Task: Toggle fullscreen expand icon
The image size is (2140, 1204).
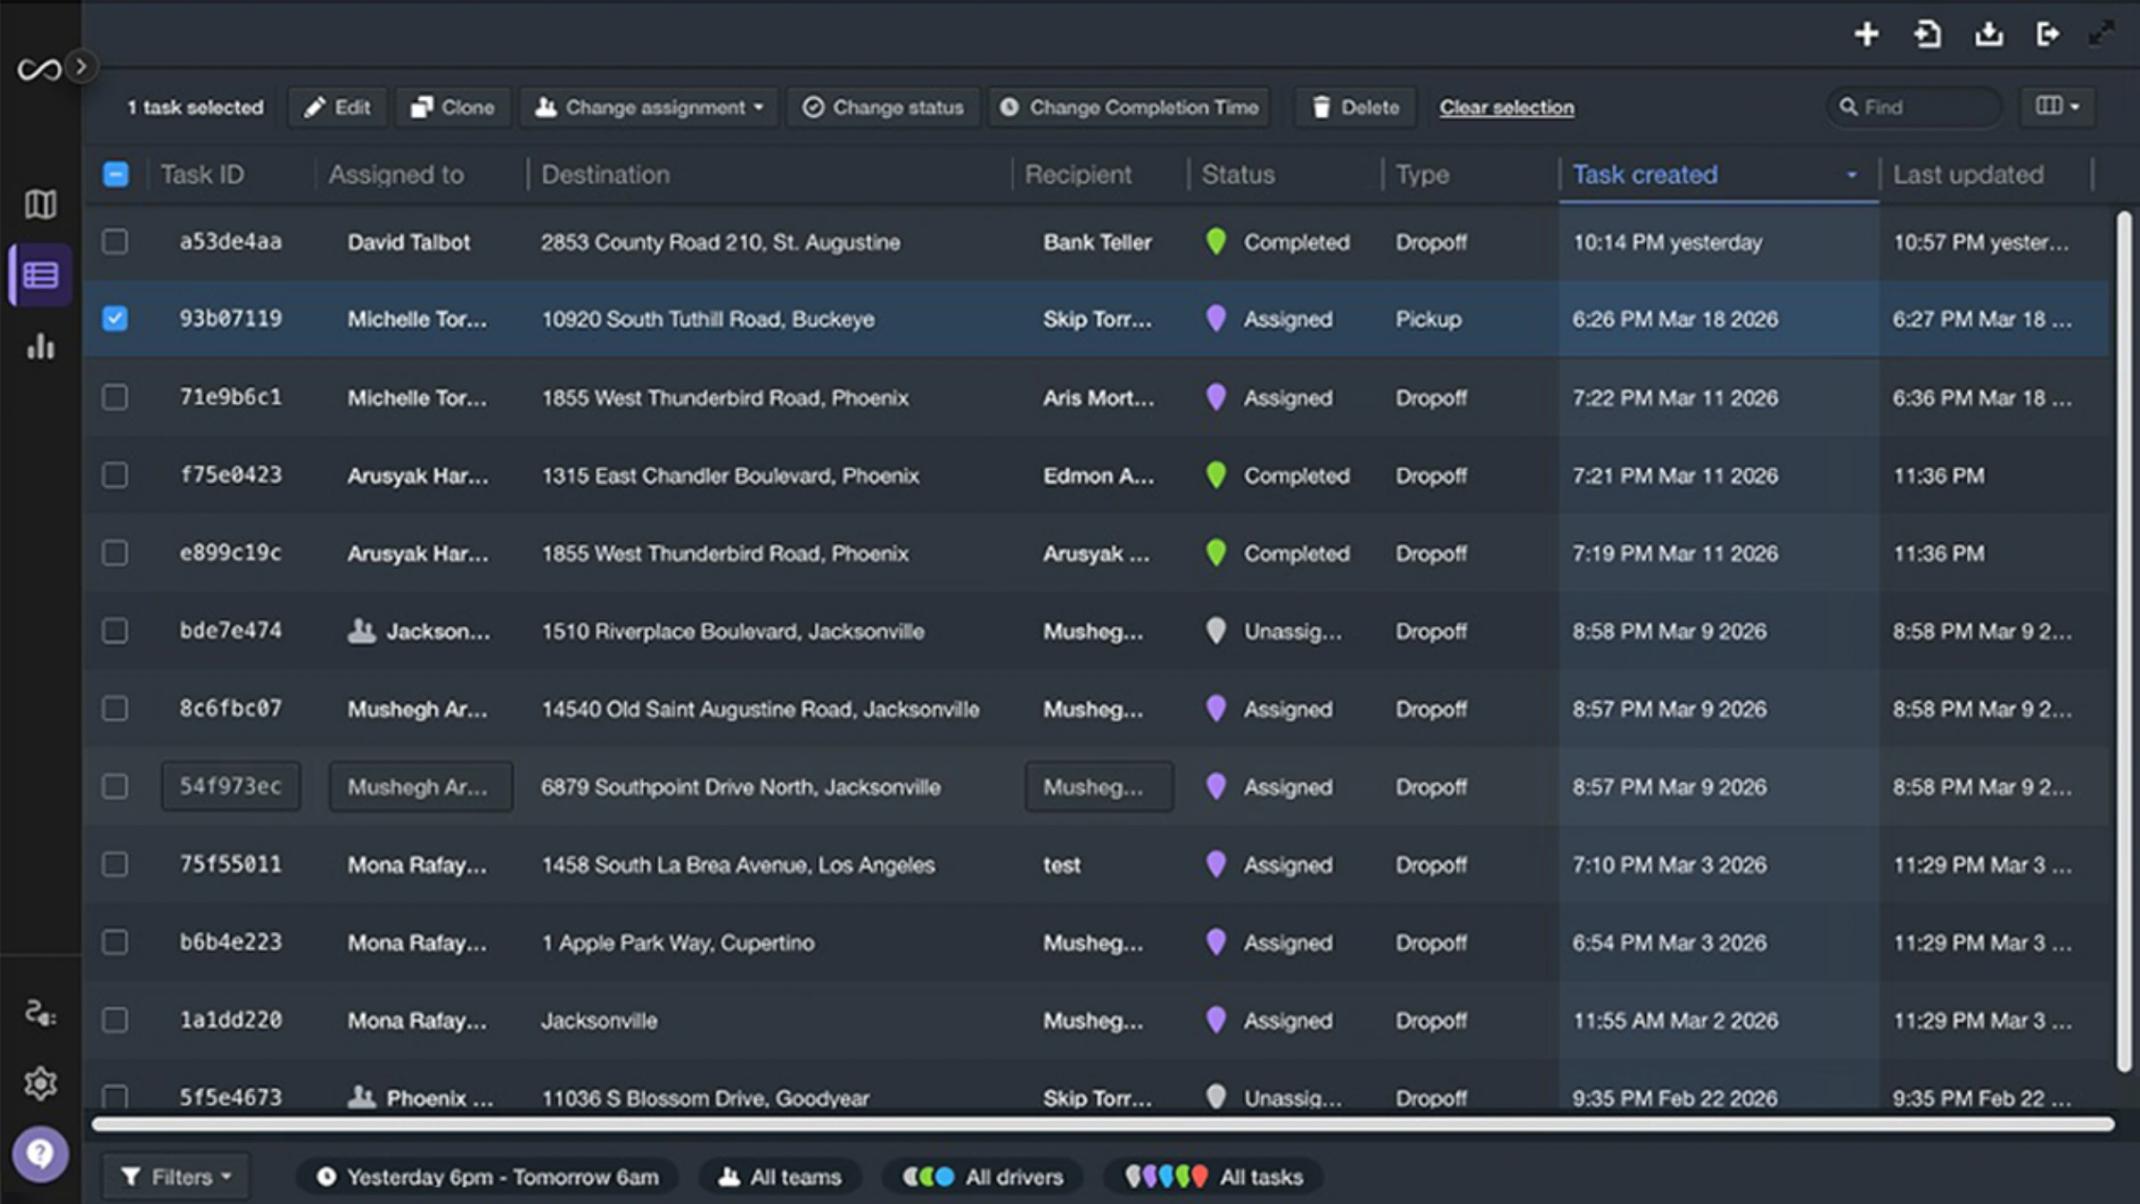Action: (x=2101, y=33)
